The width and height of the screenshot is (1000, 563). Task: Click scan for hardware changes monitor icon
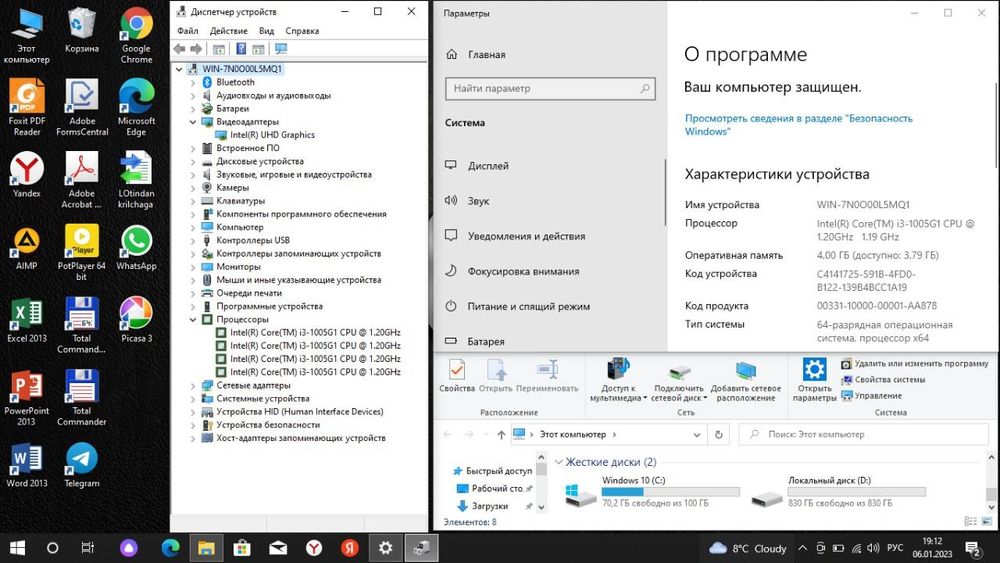281,49
